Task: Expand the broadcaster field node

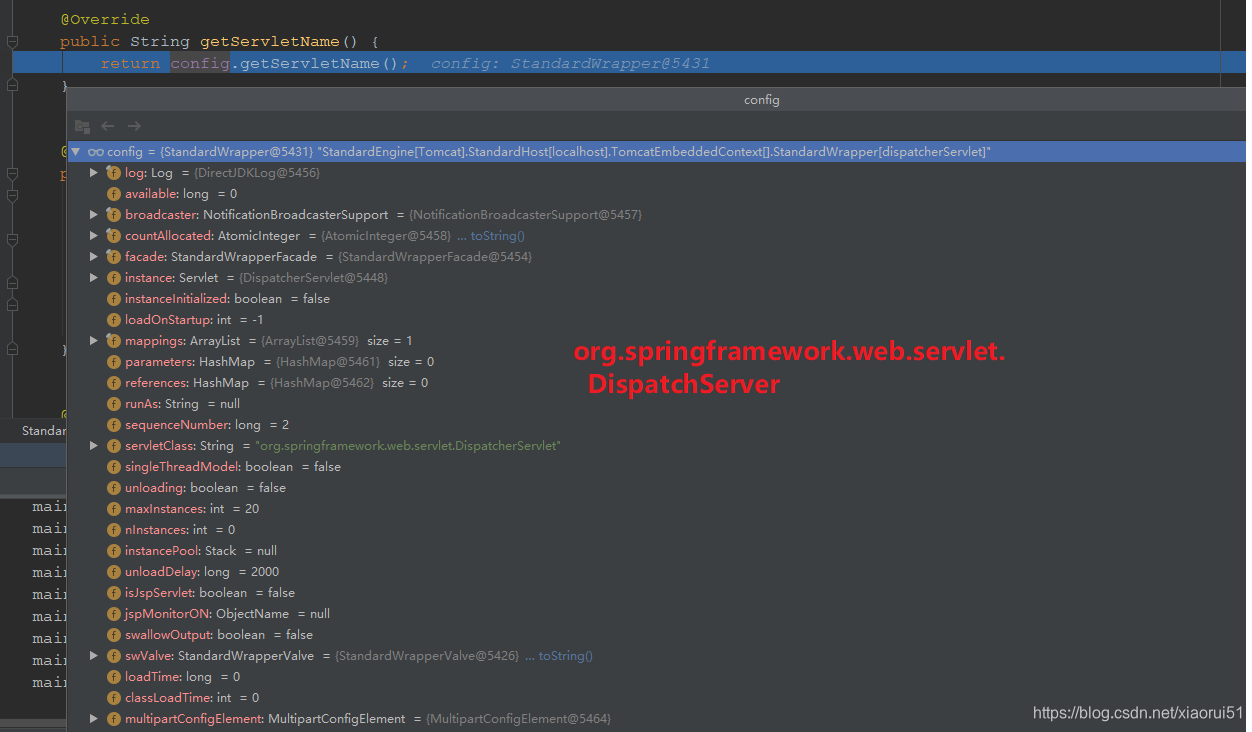Action: pyautogui.click(x=94, y=215)
